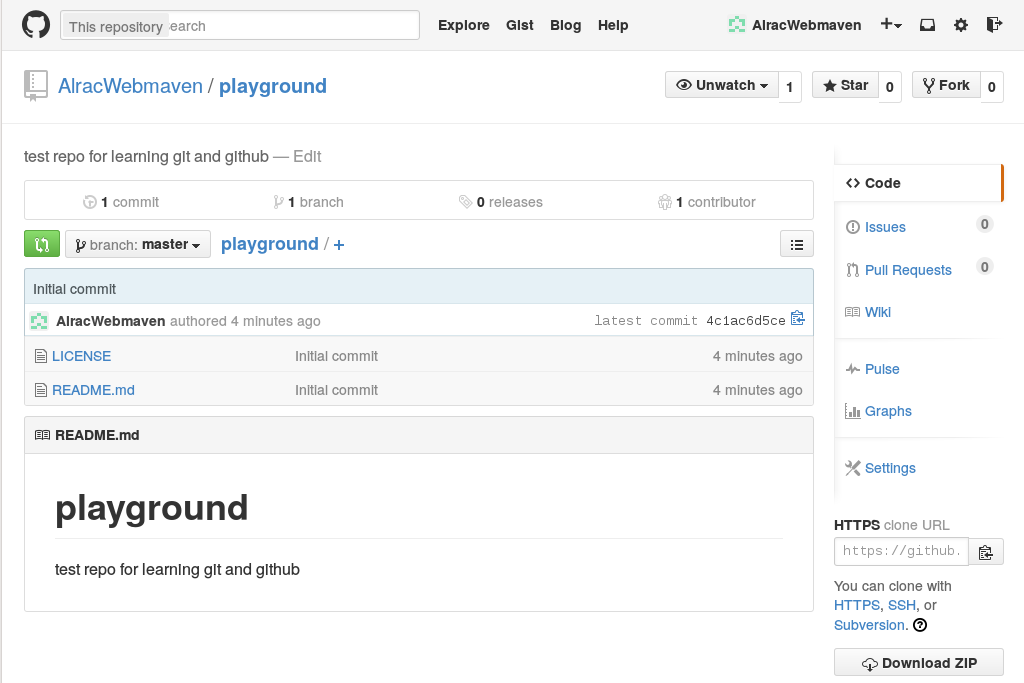Open commit hash 4c1ac6d5ce
This screenshot has width=1024, height=683.
click(x=746, y=321)
